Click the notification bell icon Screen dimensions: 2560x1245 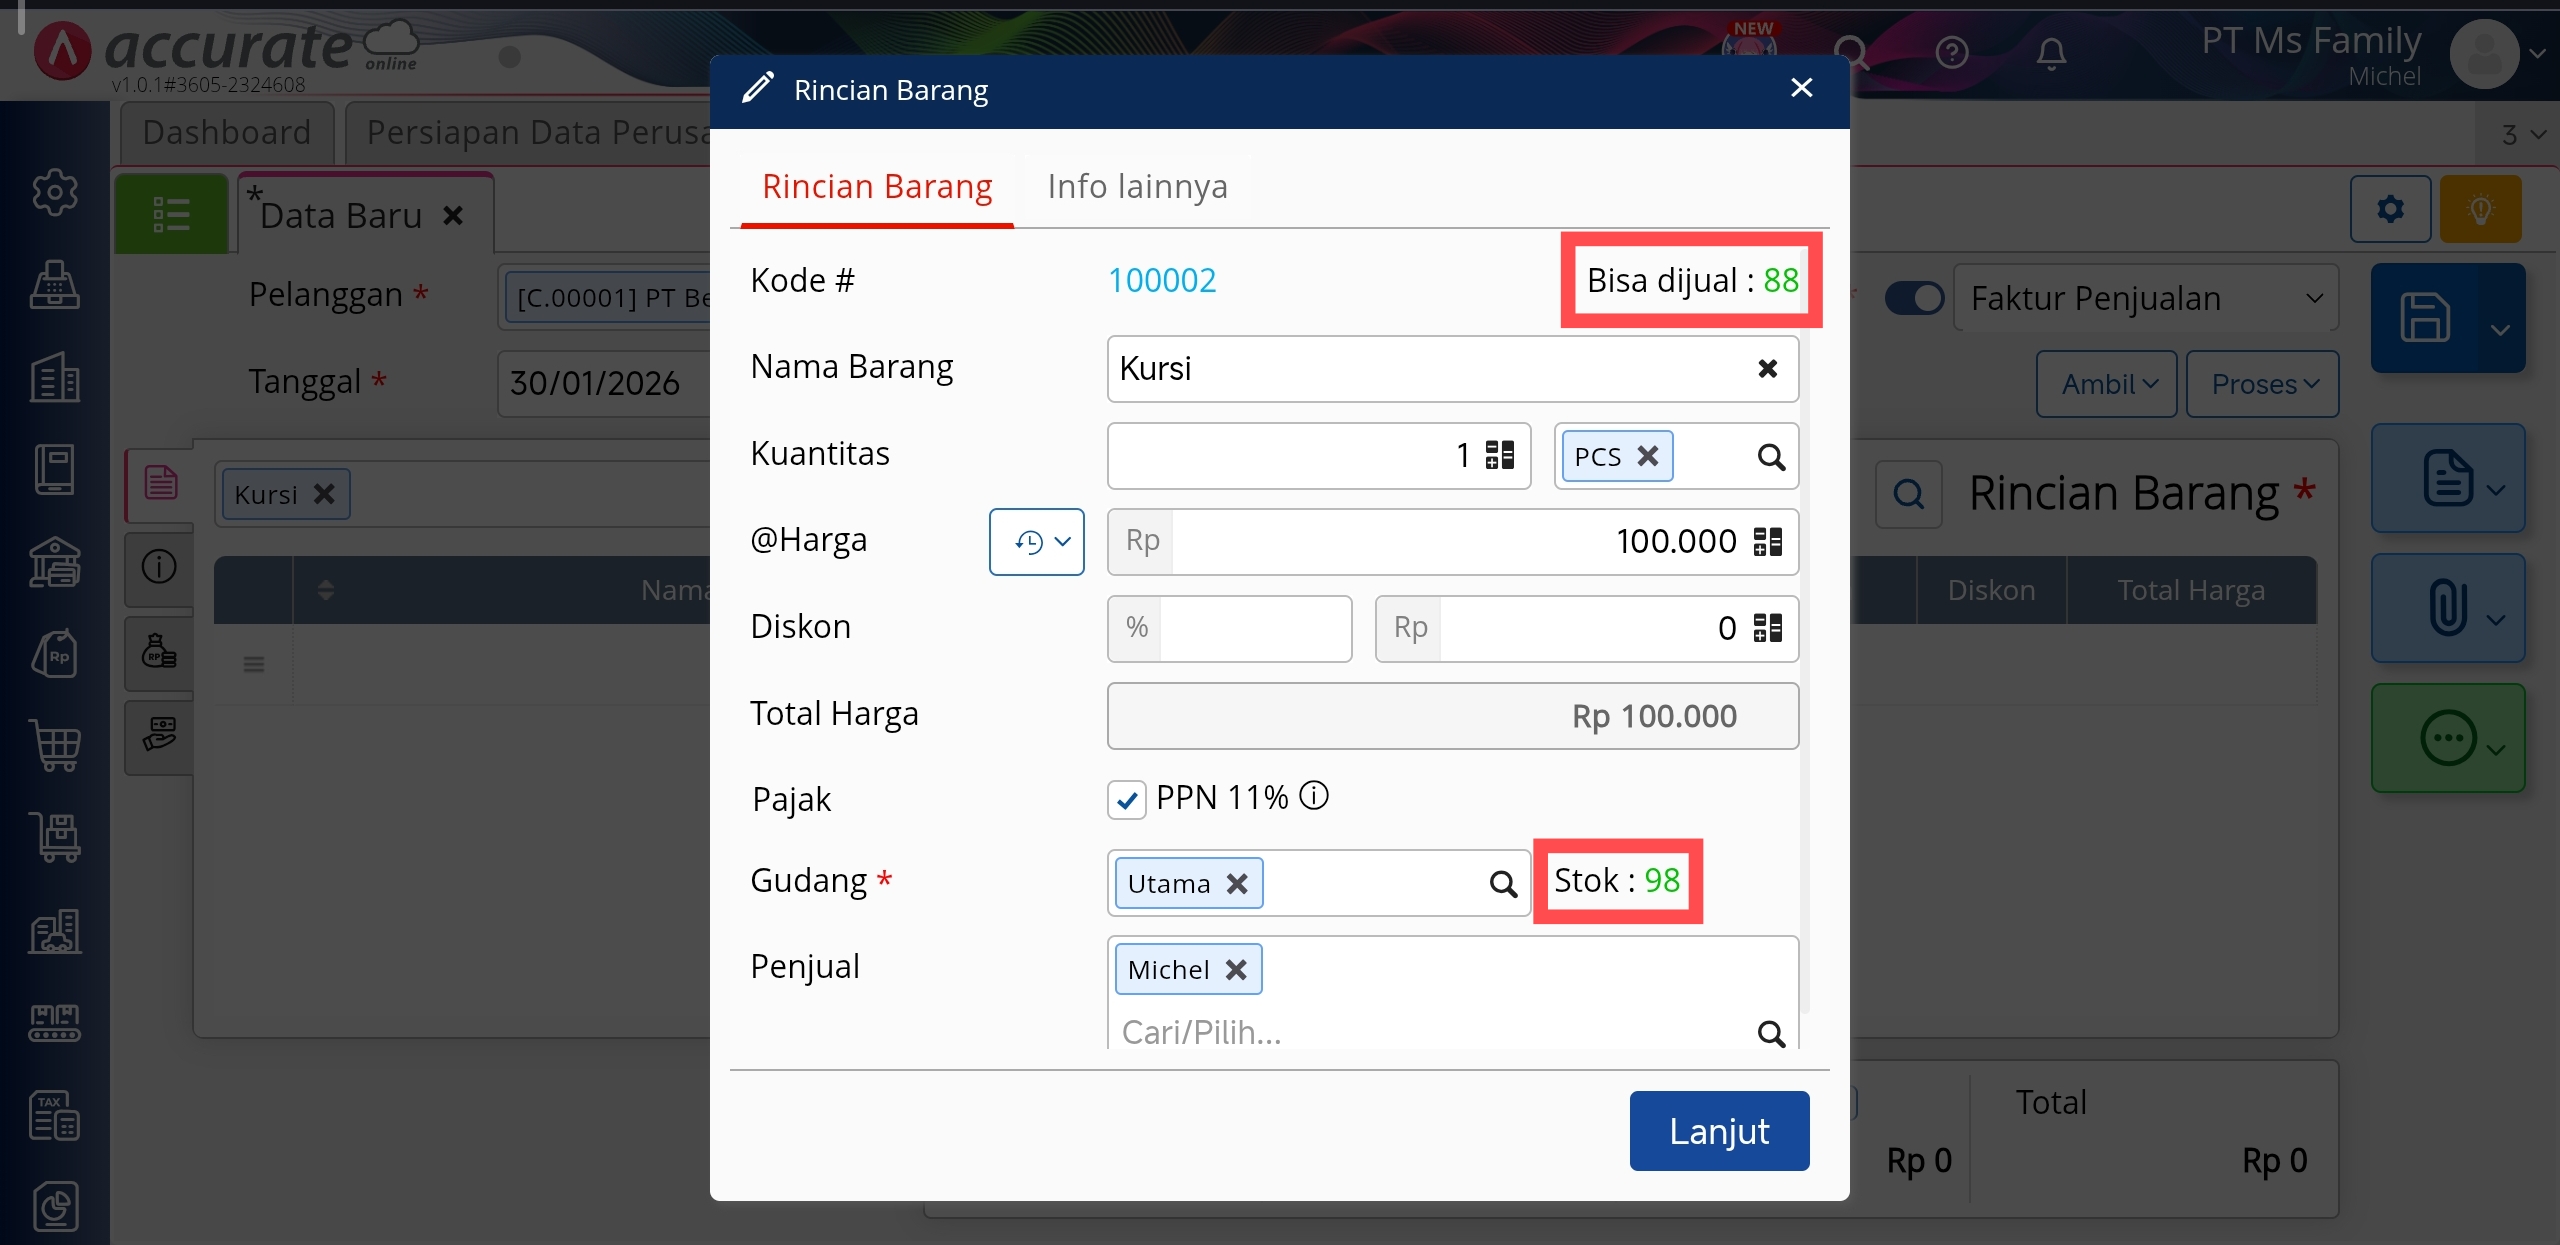coord(2051,52)
